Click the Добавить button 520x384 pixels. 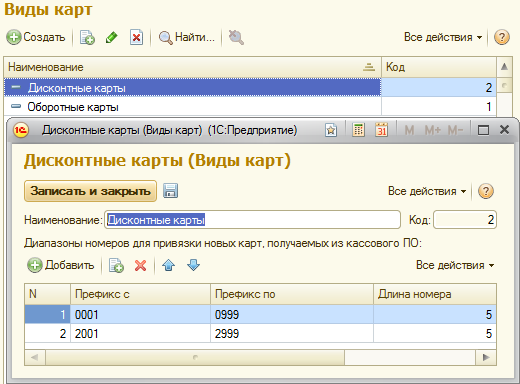pos(61,265)
